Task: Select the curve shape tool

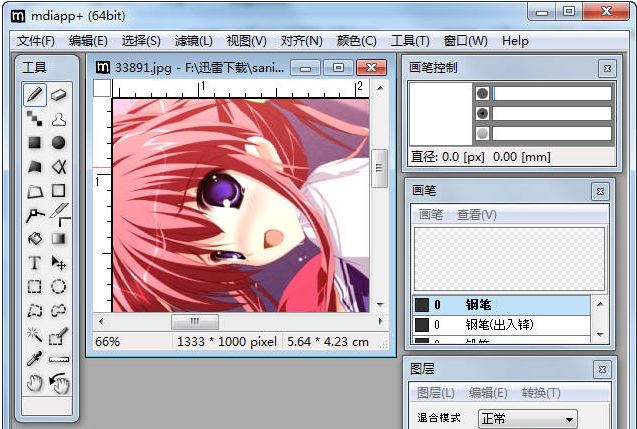Action: [x=58, y=167]
